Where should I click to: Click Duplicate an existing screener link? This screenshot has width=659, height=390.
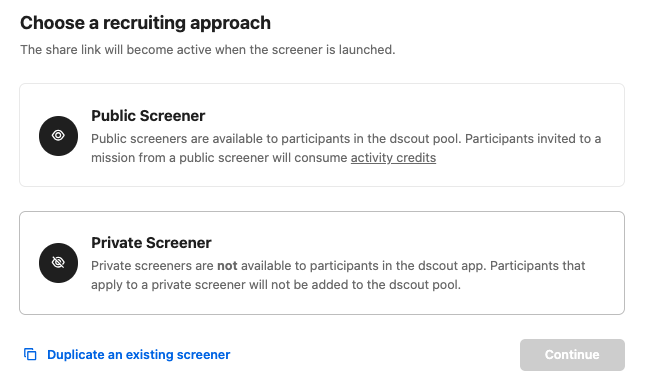(139, 355)
